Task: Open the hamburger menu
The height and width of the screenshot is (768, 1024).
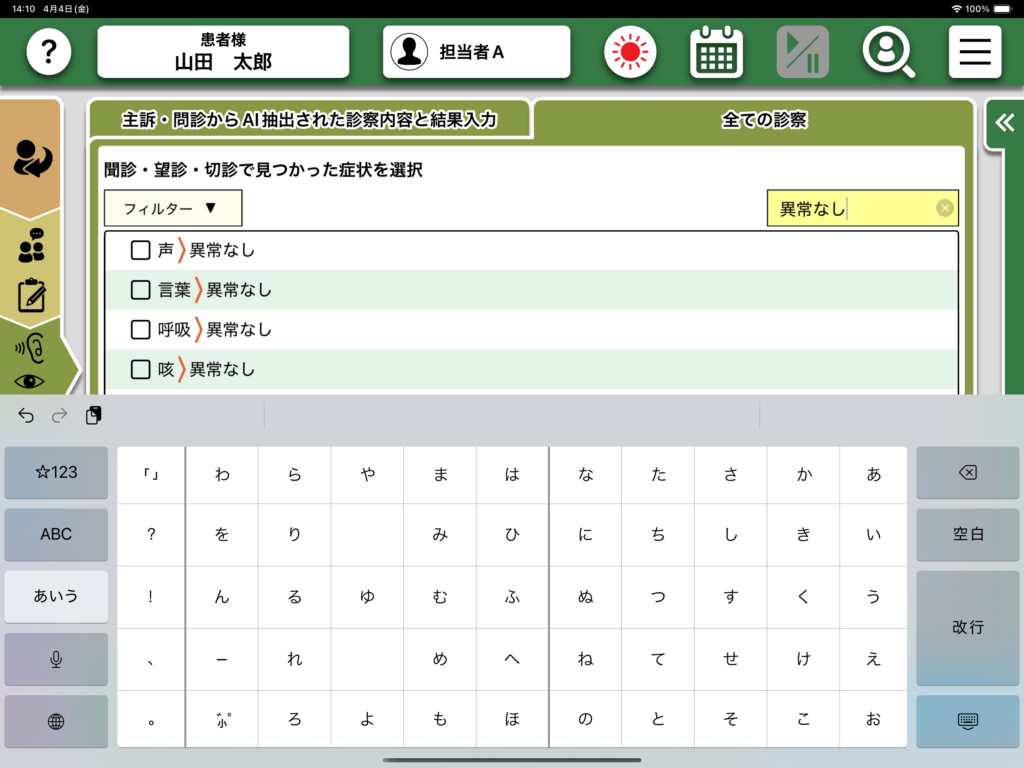Action: pyautogui.click(x=974, y=52)
